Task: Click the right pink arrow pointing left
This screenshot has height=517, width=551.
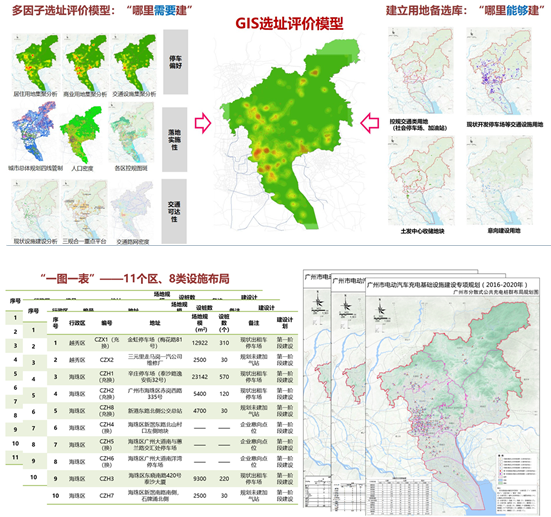Action: coord(370,123)
